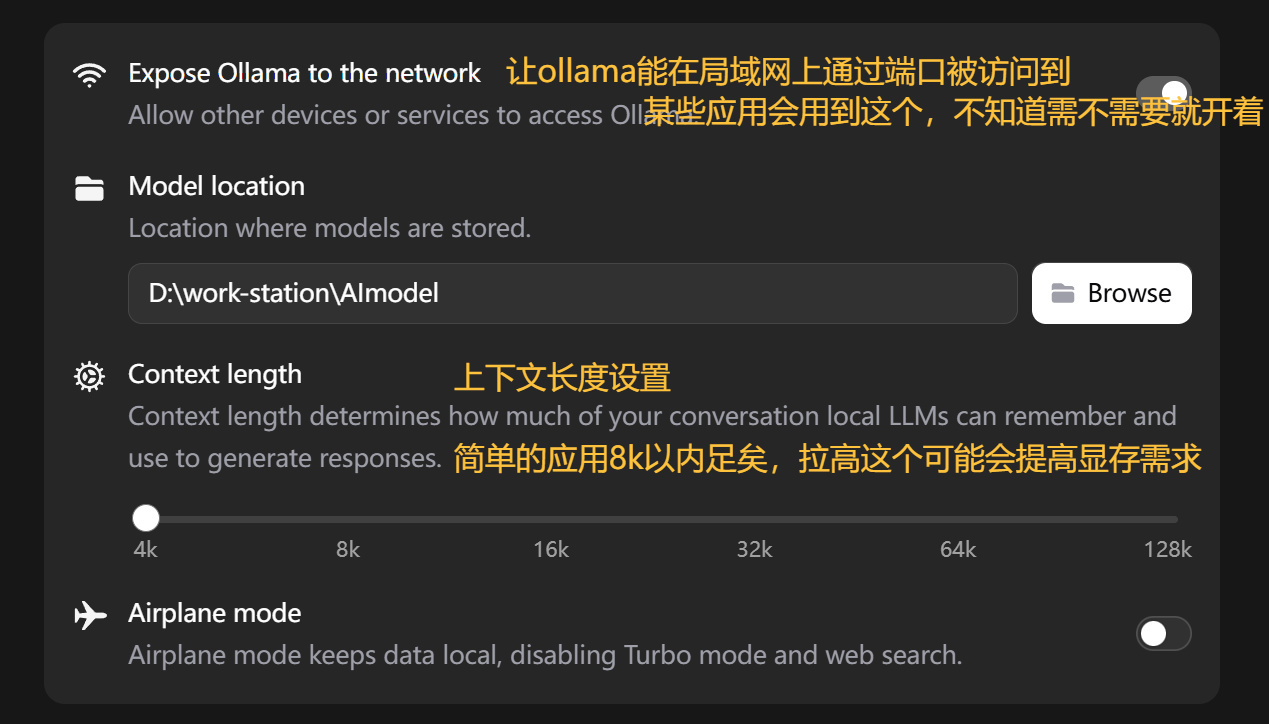Click the "Expose Ollama to the network" heading
Screen dimensions: 1269x724
(304, 73)
